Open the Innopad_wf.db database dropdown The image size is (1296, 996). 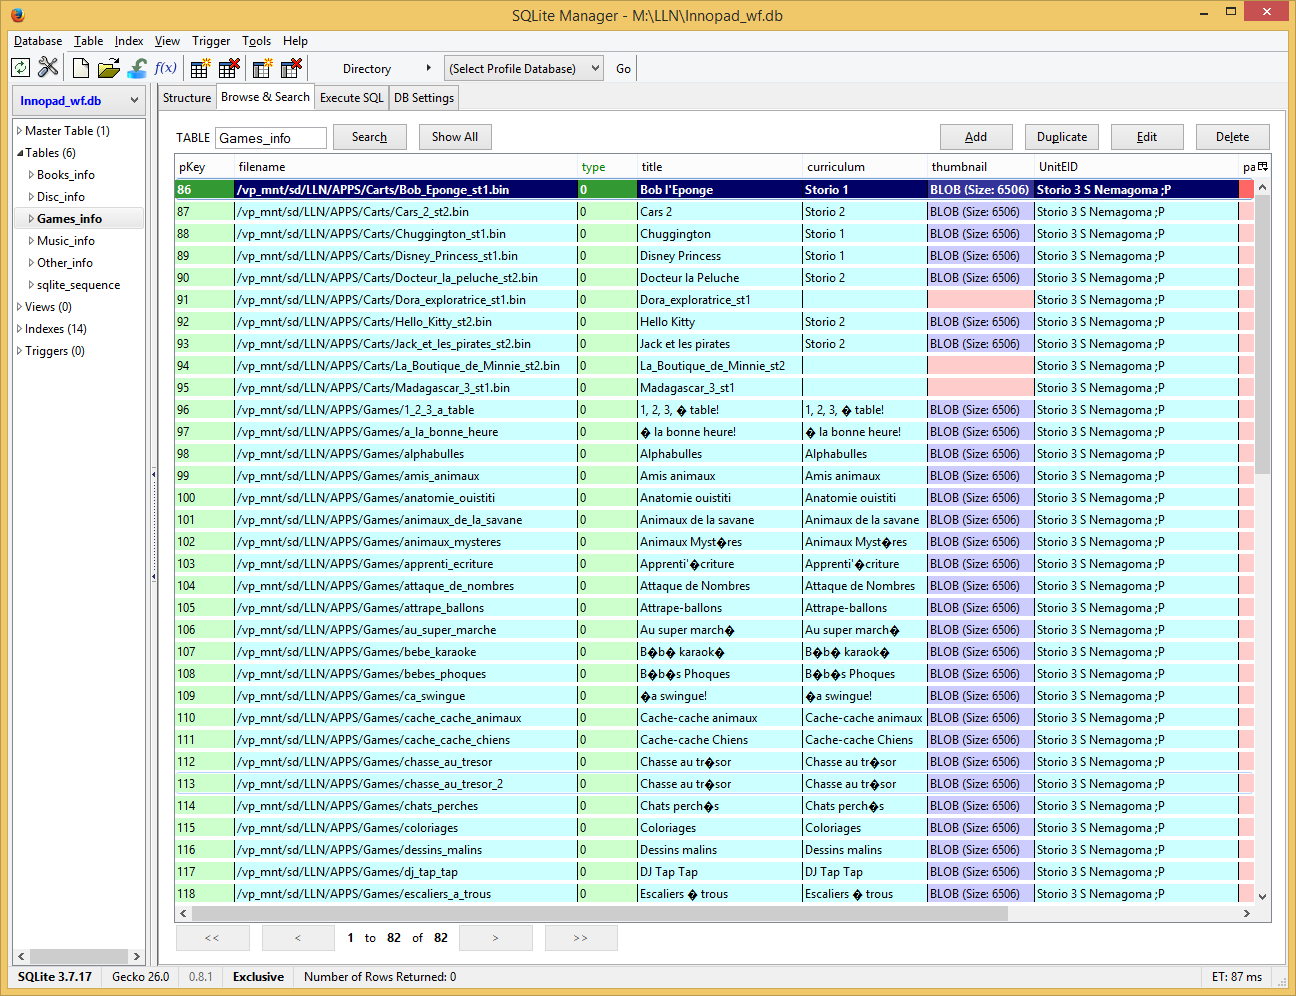pos(79,101)
